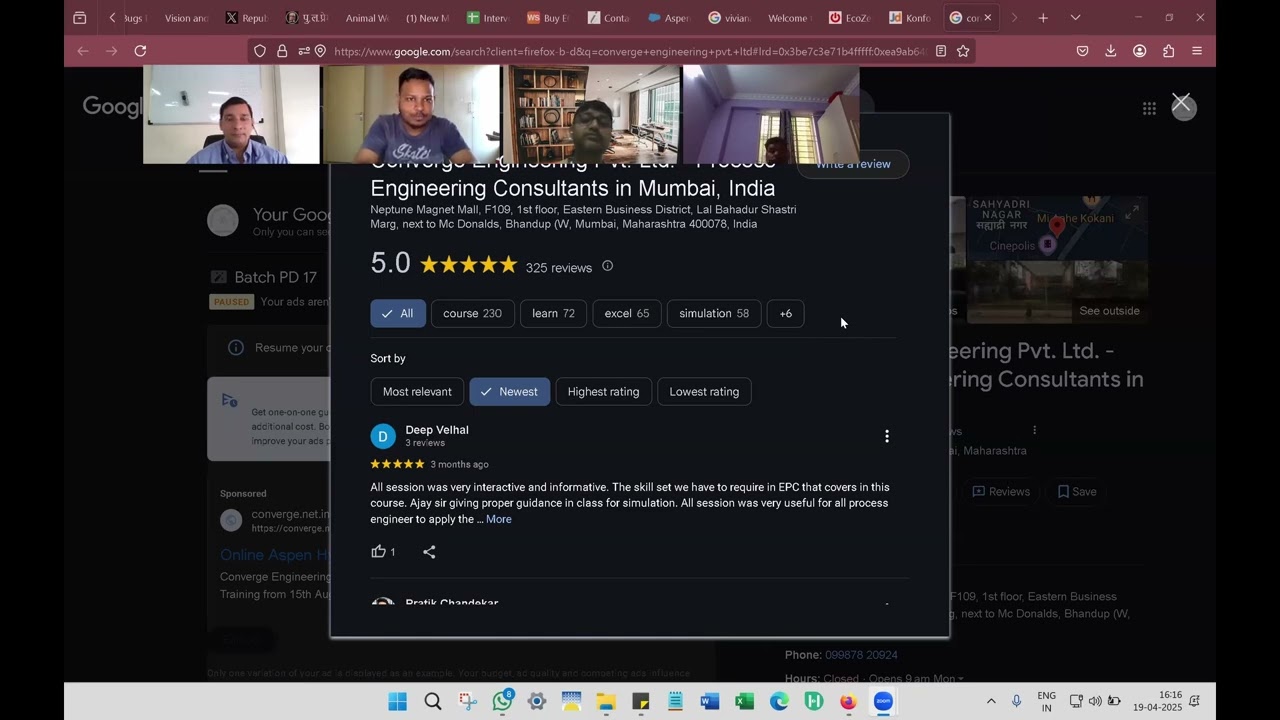Image resolution: width=1280 pixels, height=720 pixels.
Task: Switch to the Vision and tab
Action: (187, 18)
